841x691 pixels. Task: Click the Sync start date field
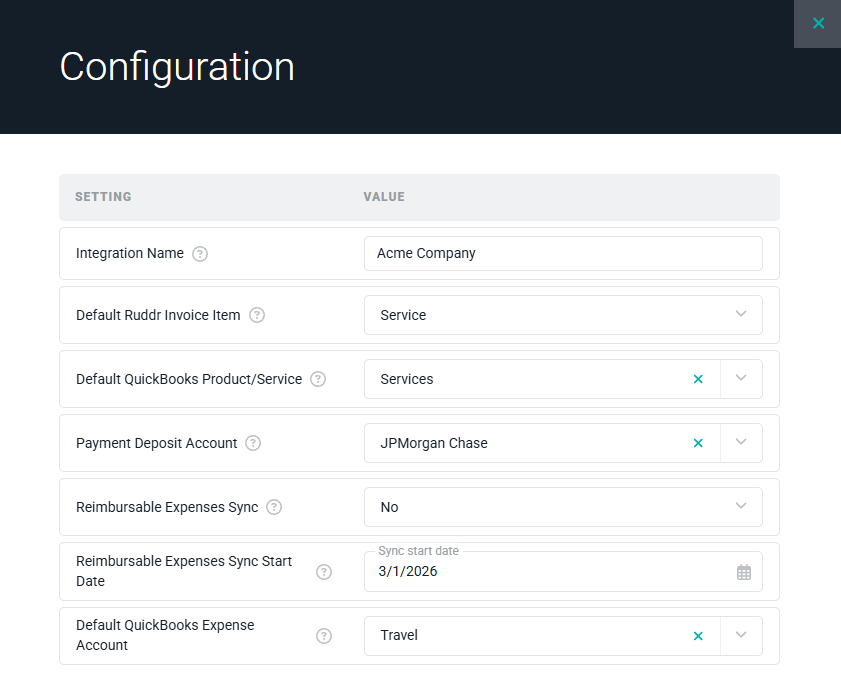(550, 572)
